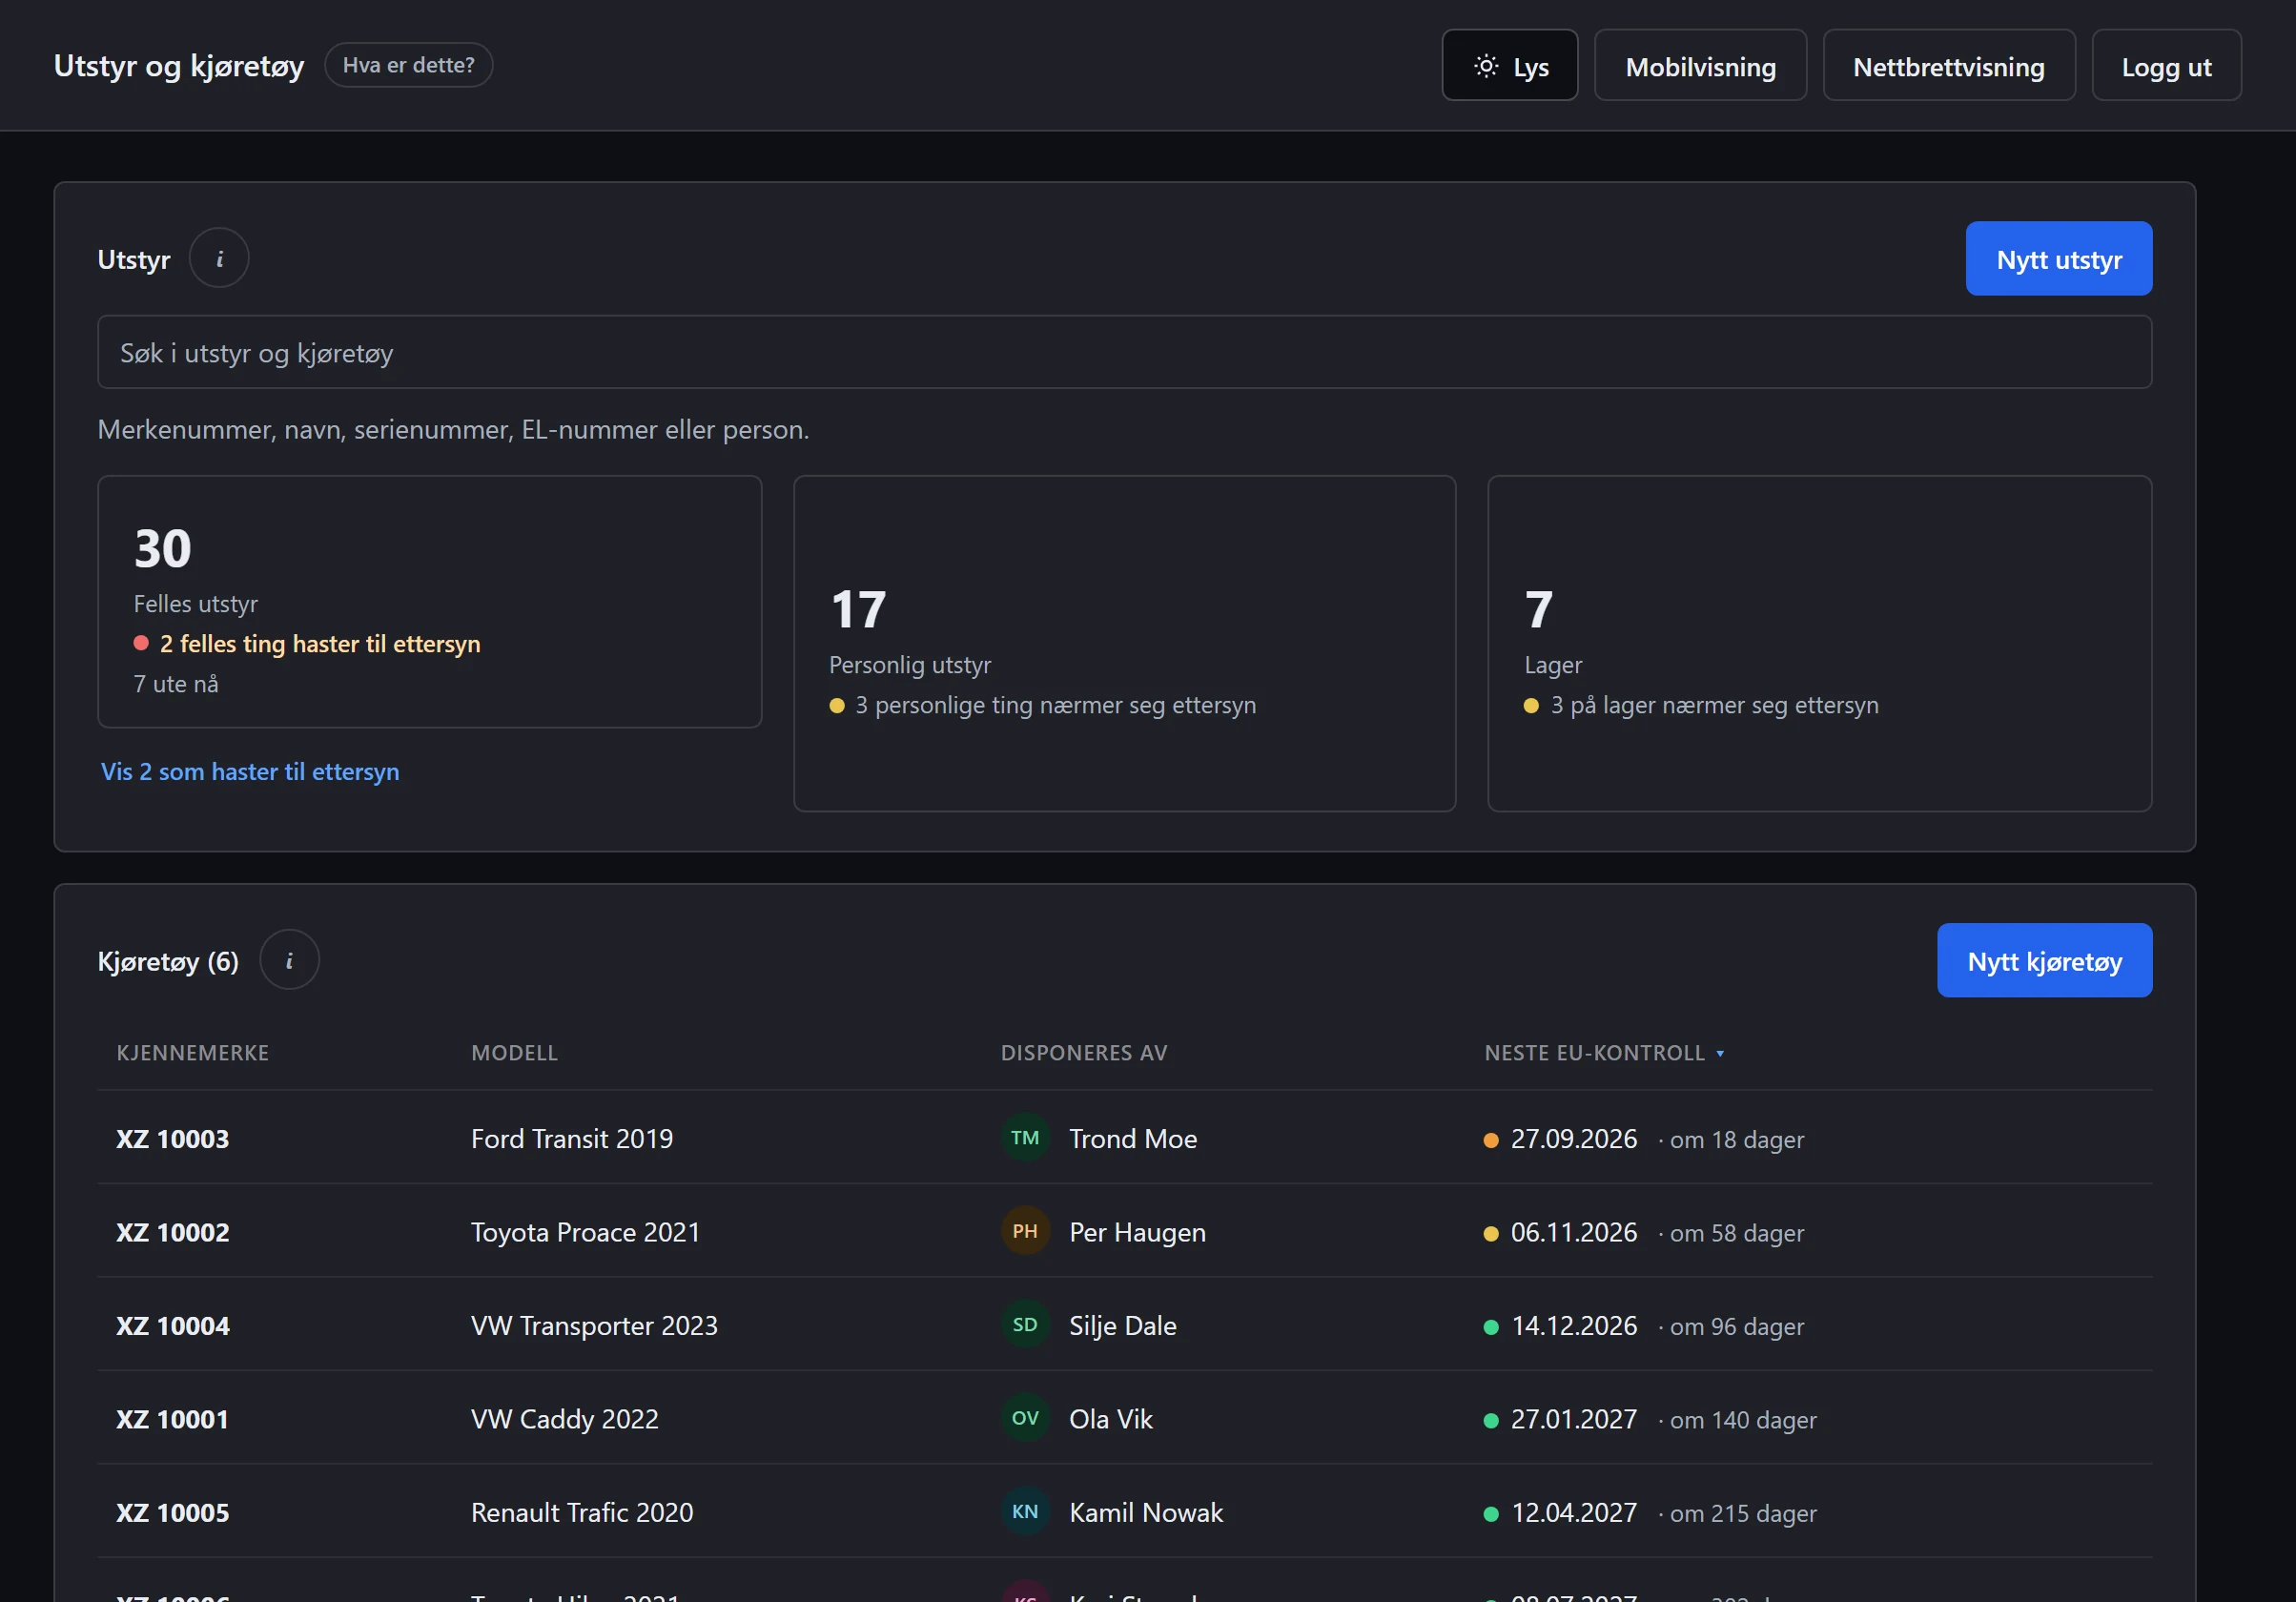This screenshot has height=1602, width=2296.
Task: Click the Modell column header
Action: click(515, 1053)
